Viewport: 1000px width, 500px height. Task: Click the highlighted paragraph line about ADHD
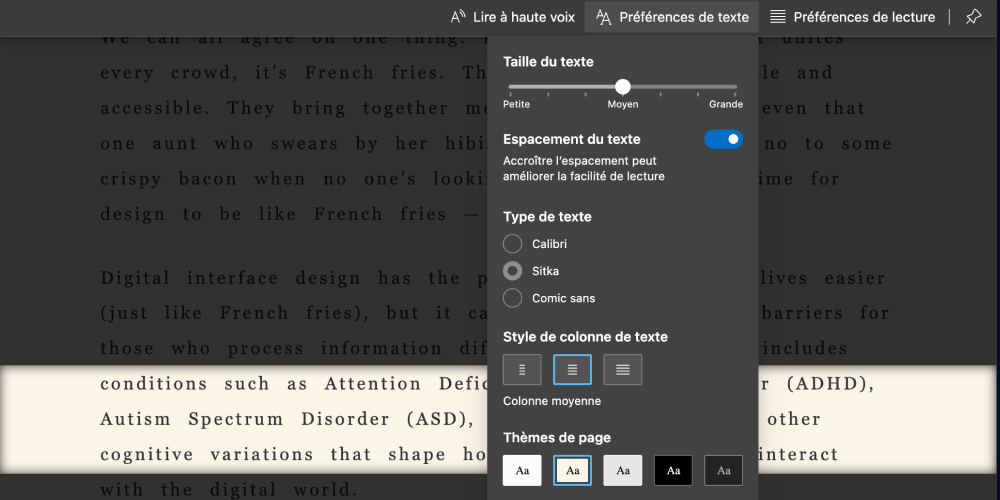(300, 384)
